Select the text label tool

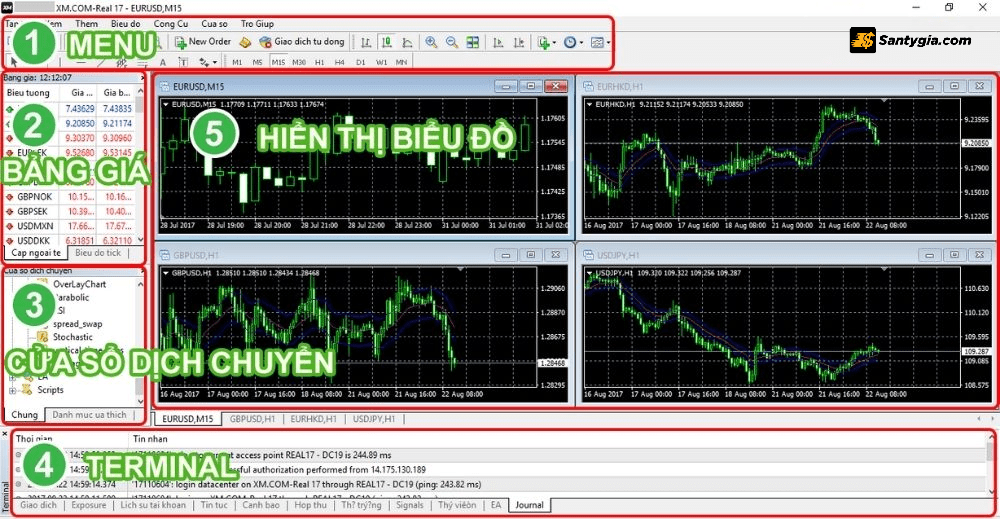tap(183, 62)
